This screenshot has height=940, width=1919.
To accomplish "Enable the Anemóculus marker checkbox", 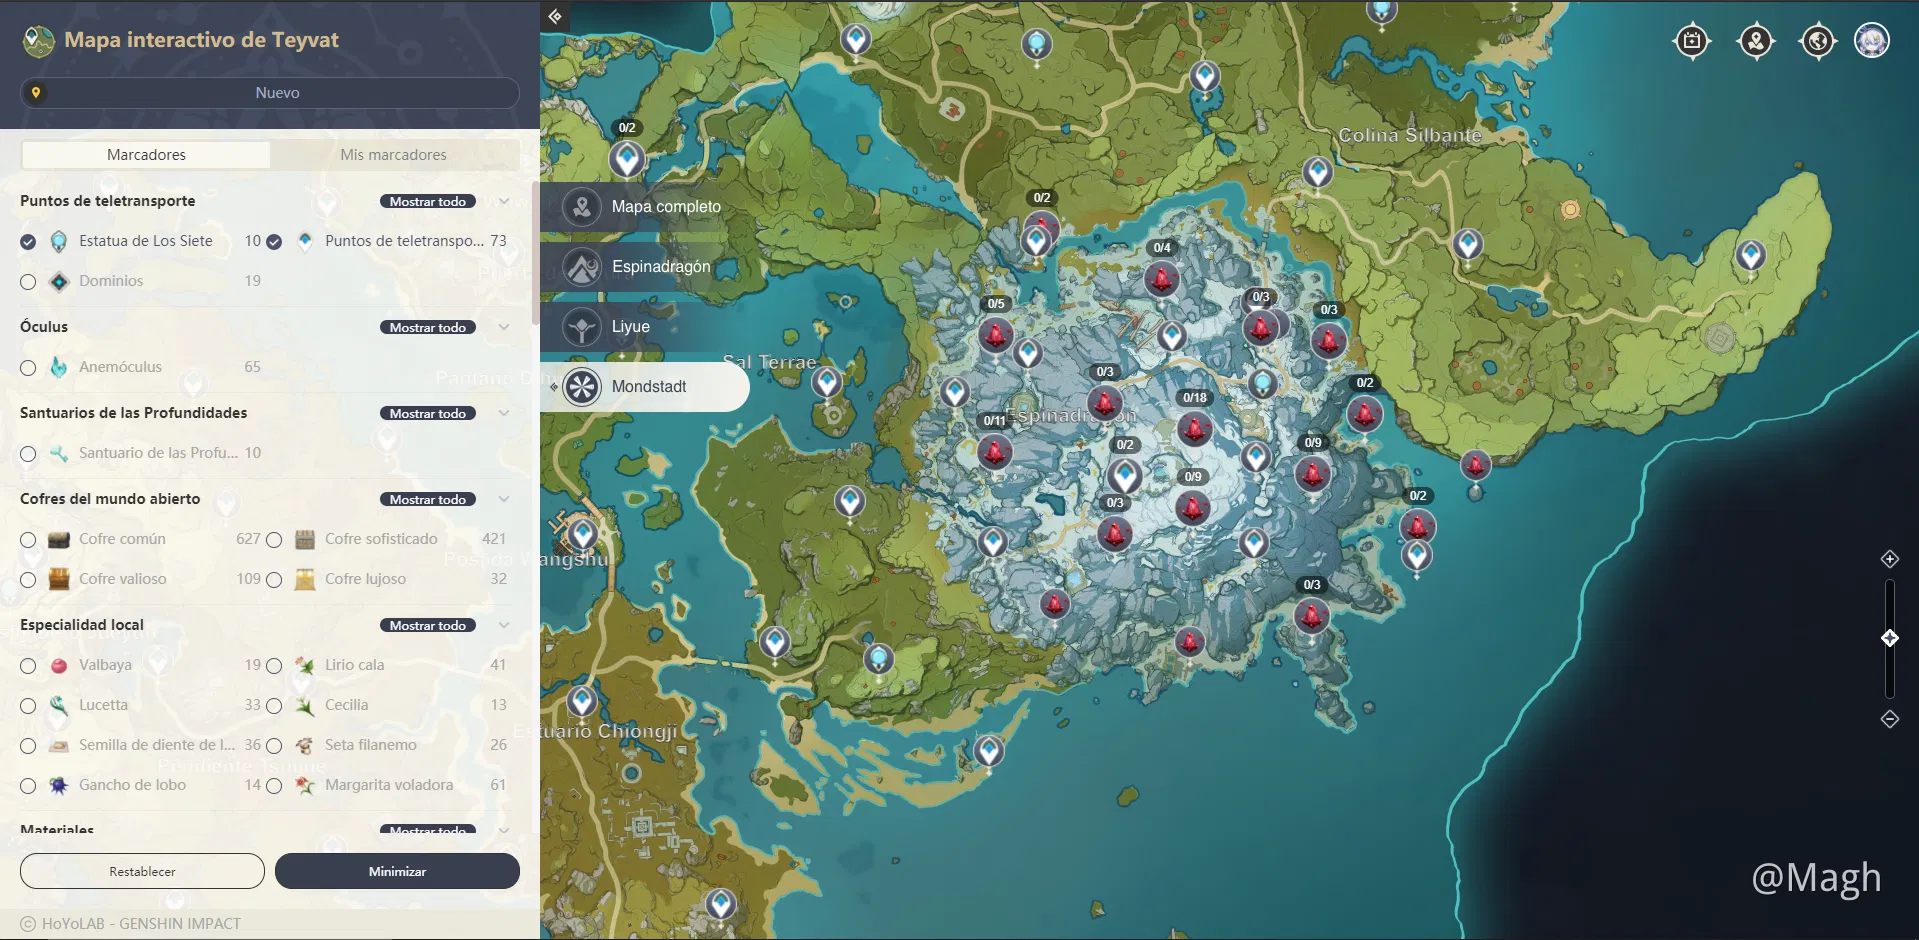I will (x=27, y=368).
